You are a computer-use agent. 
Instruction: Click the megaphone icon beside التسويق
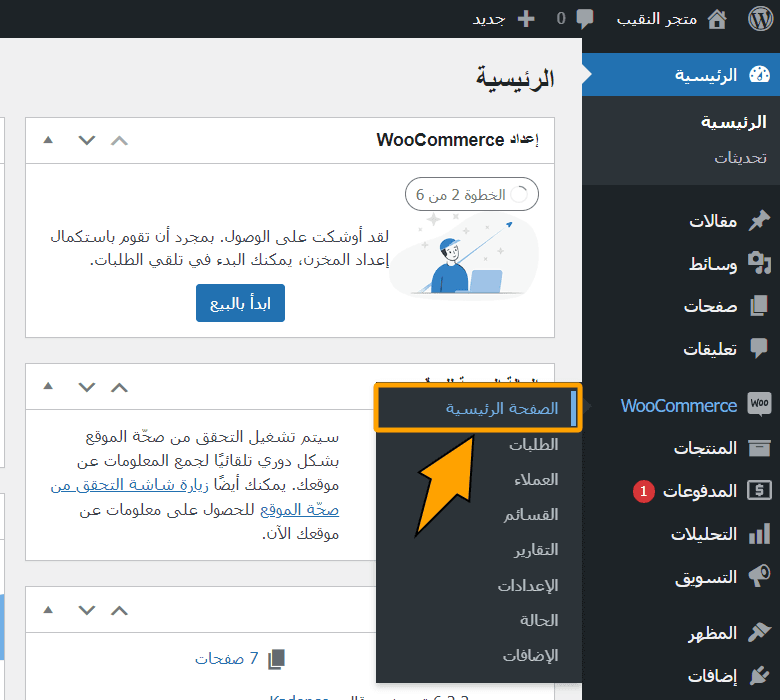point(759,576)
